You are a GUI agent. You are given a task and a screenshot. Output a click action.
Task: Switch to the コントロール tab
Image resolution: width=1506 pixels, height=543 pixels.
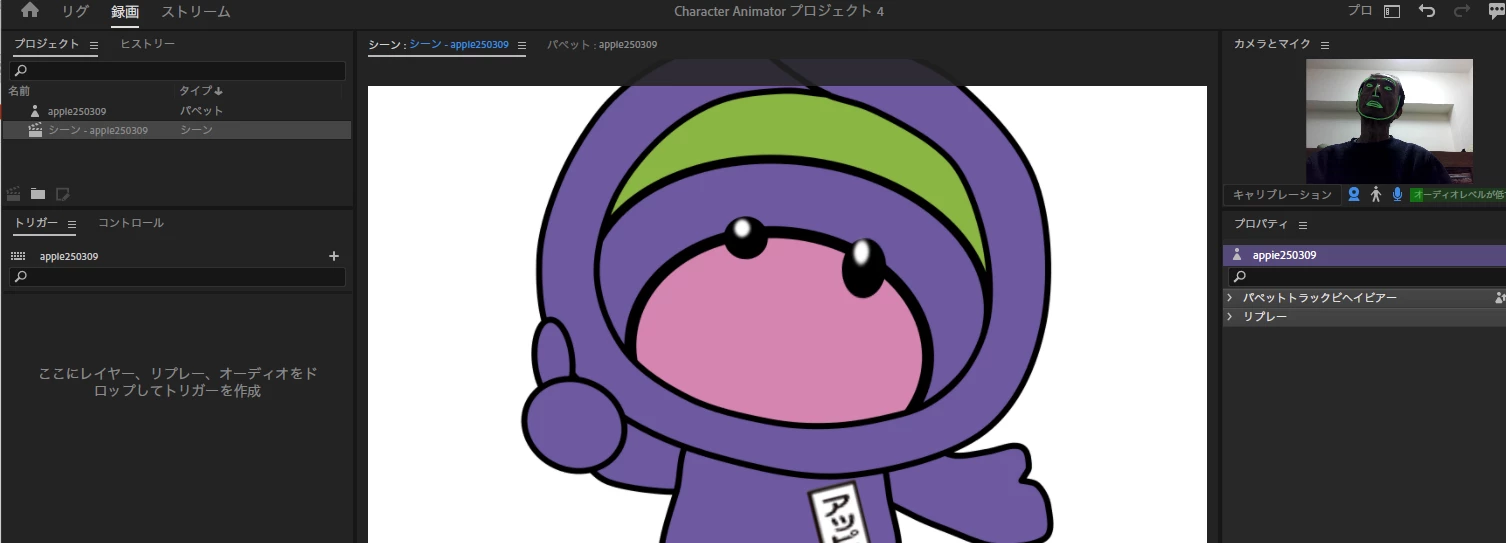coord(131,223)
